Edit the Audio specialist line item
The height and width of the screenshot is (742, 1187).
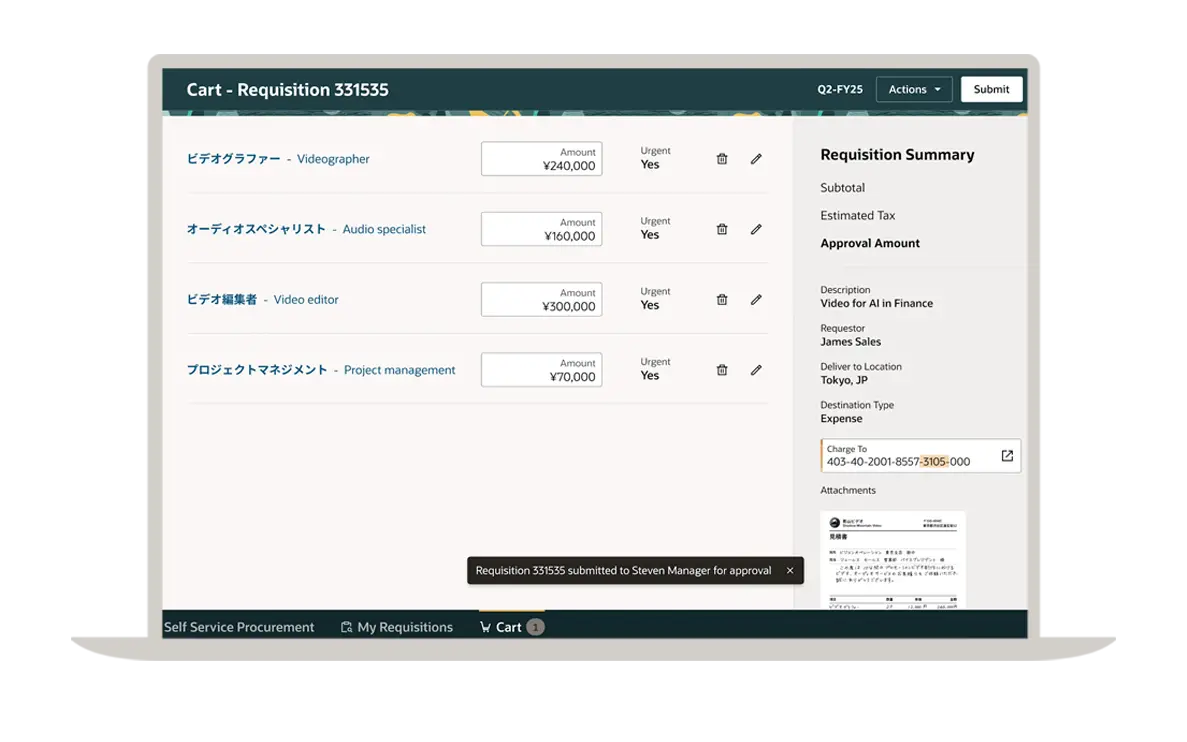click(756, 229)
